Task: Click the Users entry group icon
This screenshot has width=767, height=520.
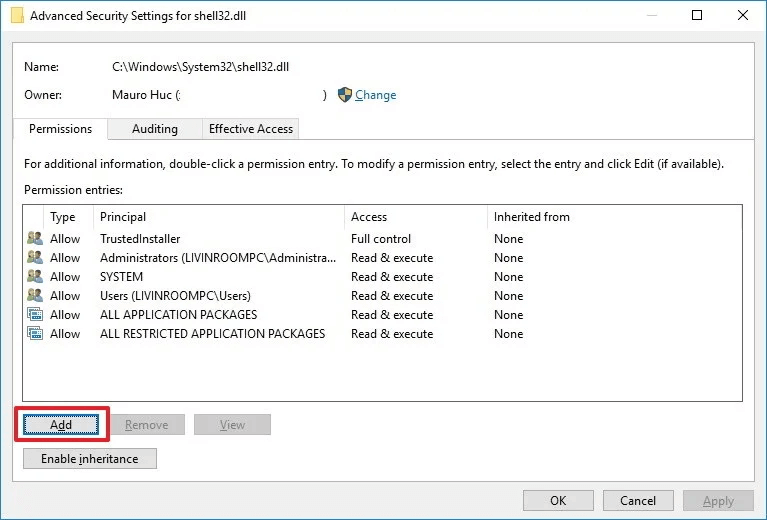Action: click(35, 296)
